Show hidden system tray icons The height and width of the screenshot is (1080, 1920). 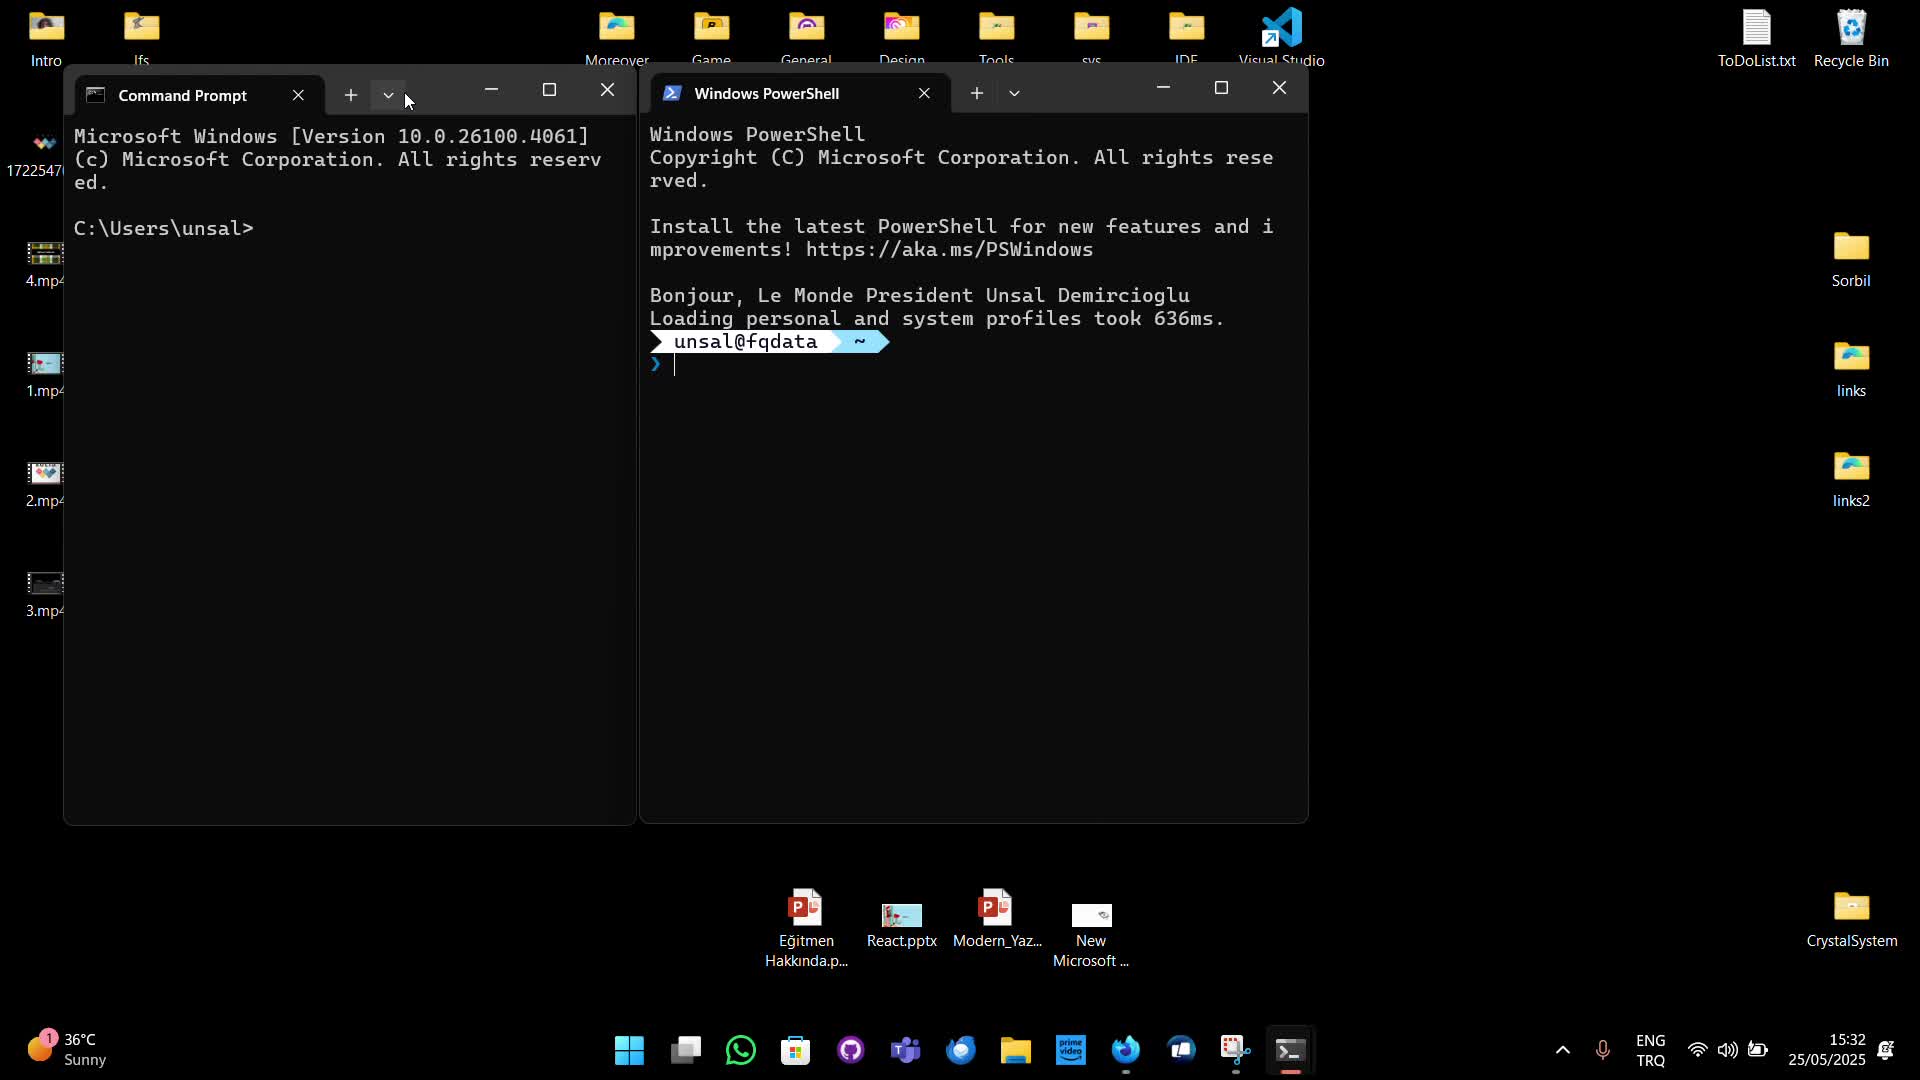pos(1563,1050)
